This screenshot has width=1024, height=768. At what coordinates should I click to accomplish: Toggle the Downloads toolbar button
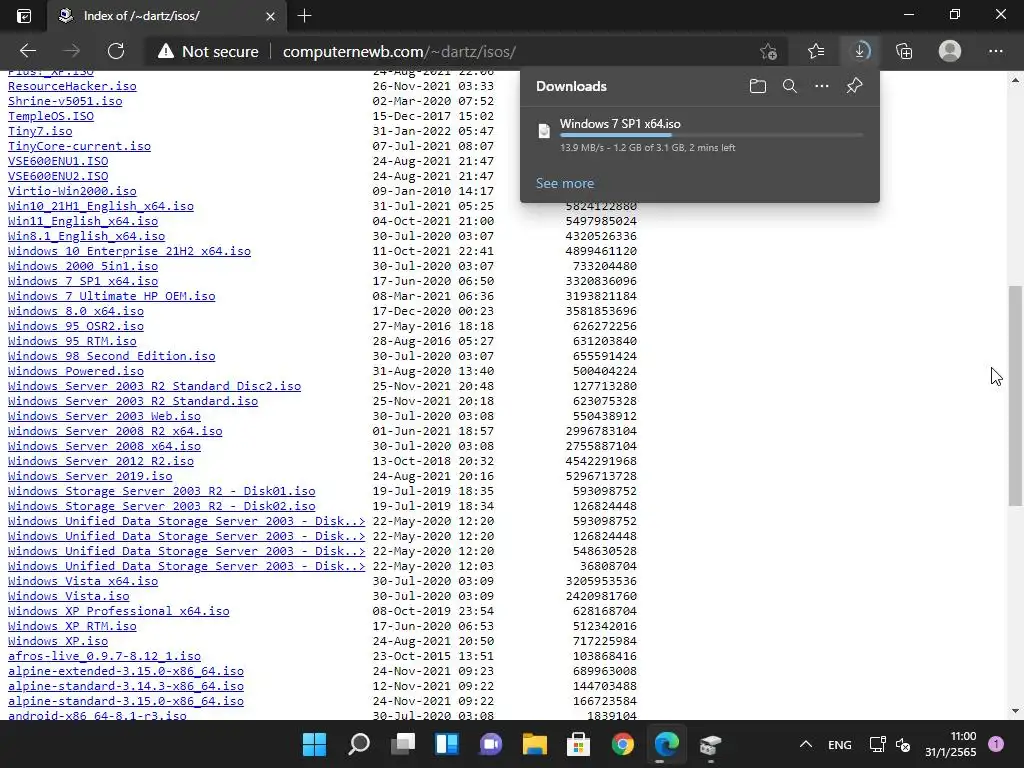click(860, 51)
